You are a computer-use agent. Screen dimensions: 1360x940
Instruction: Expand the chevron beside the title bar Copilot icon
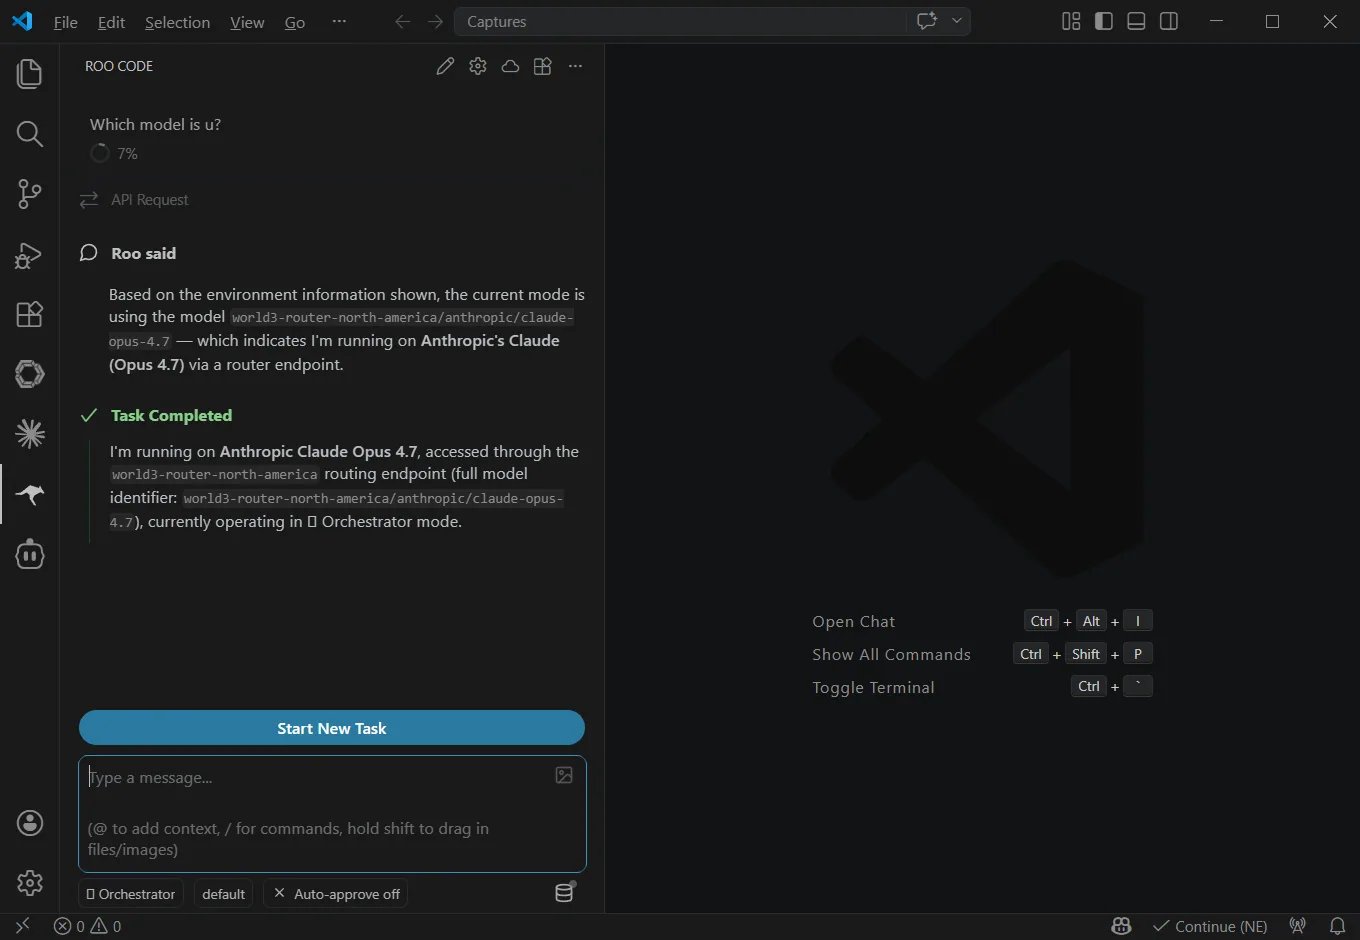coord(957,21)
